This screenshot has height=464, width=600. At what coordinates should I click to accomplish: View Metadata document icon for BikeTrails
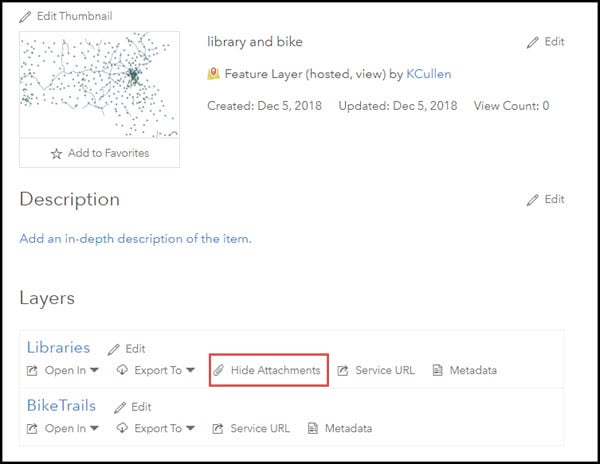(313, 428)
